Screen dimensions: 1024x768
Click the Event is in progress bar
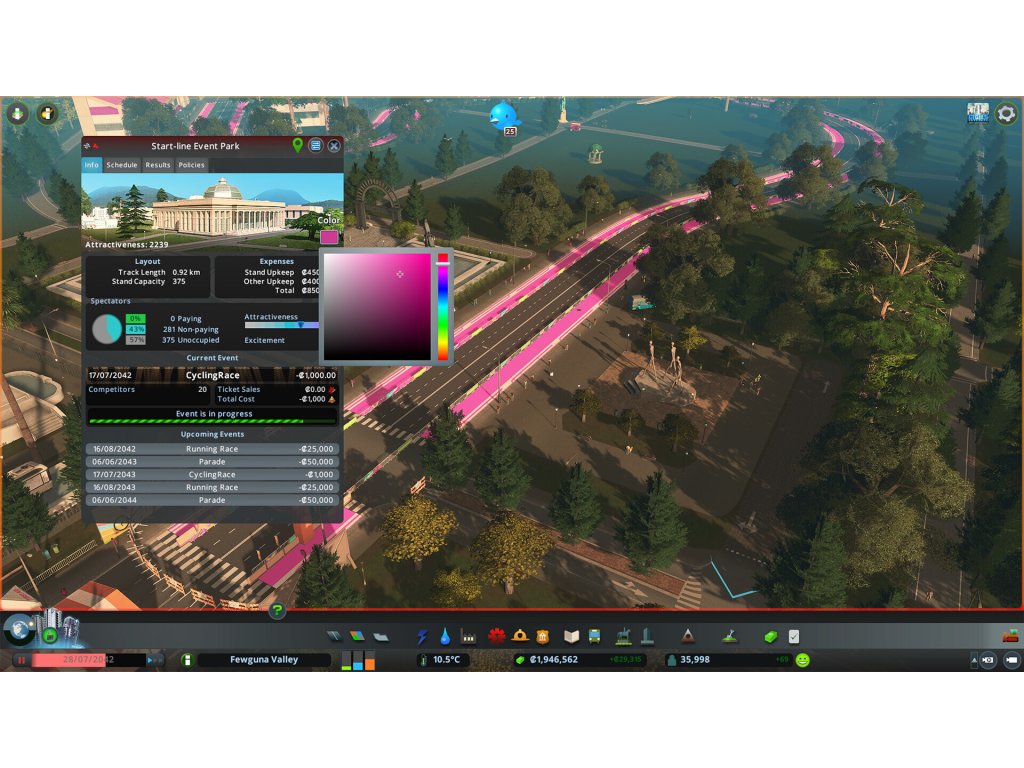pos(212,417)
